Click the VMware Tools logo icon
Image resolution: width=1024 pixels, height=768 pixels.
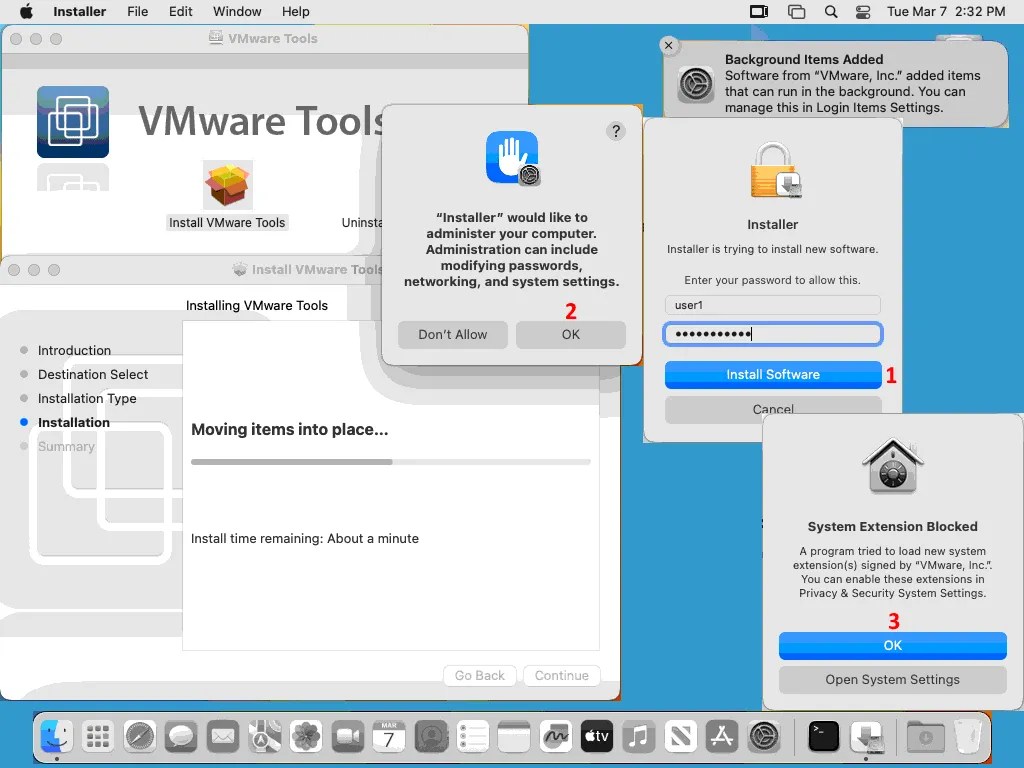click(72, 122)
